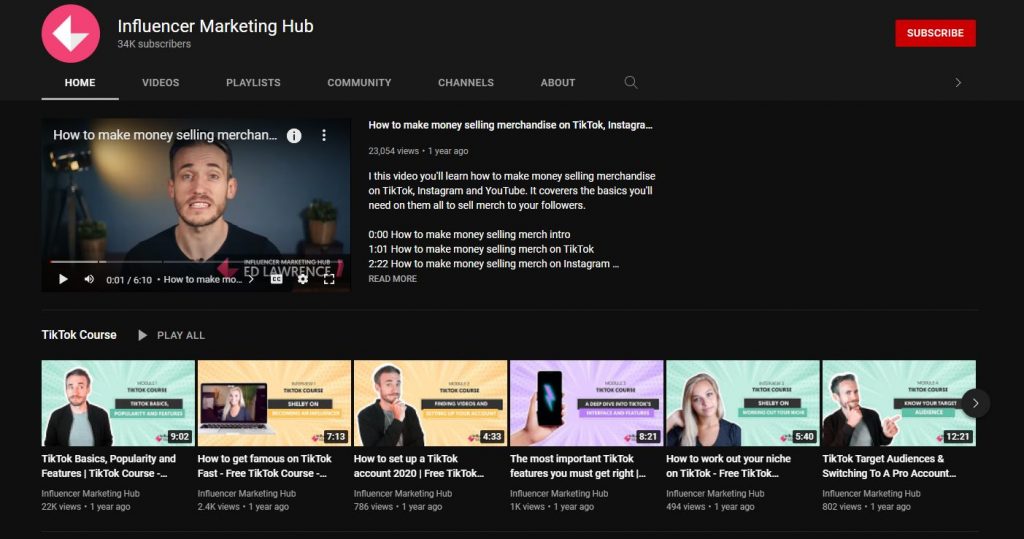This screenshot has width=1024, height=539.
Task: Click channel name under TikTok Basics video
Action: pyautogui.click(x=90, y=493)
